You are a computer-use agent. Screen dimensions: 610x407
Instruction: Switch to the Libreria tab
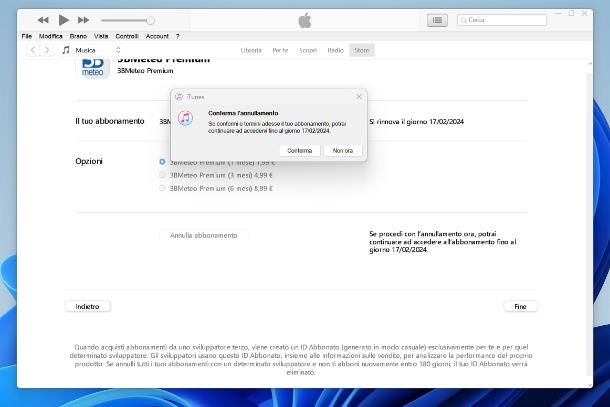[x=251, y=50]
